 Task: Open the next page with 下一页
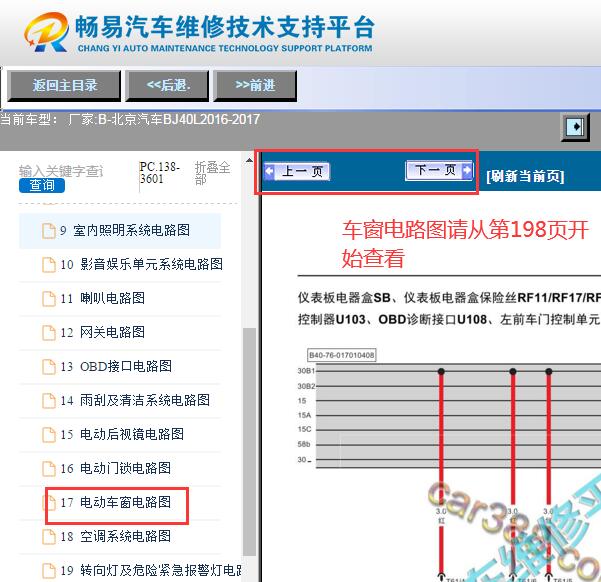[439, 170]
